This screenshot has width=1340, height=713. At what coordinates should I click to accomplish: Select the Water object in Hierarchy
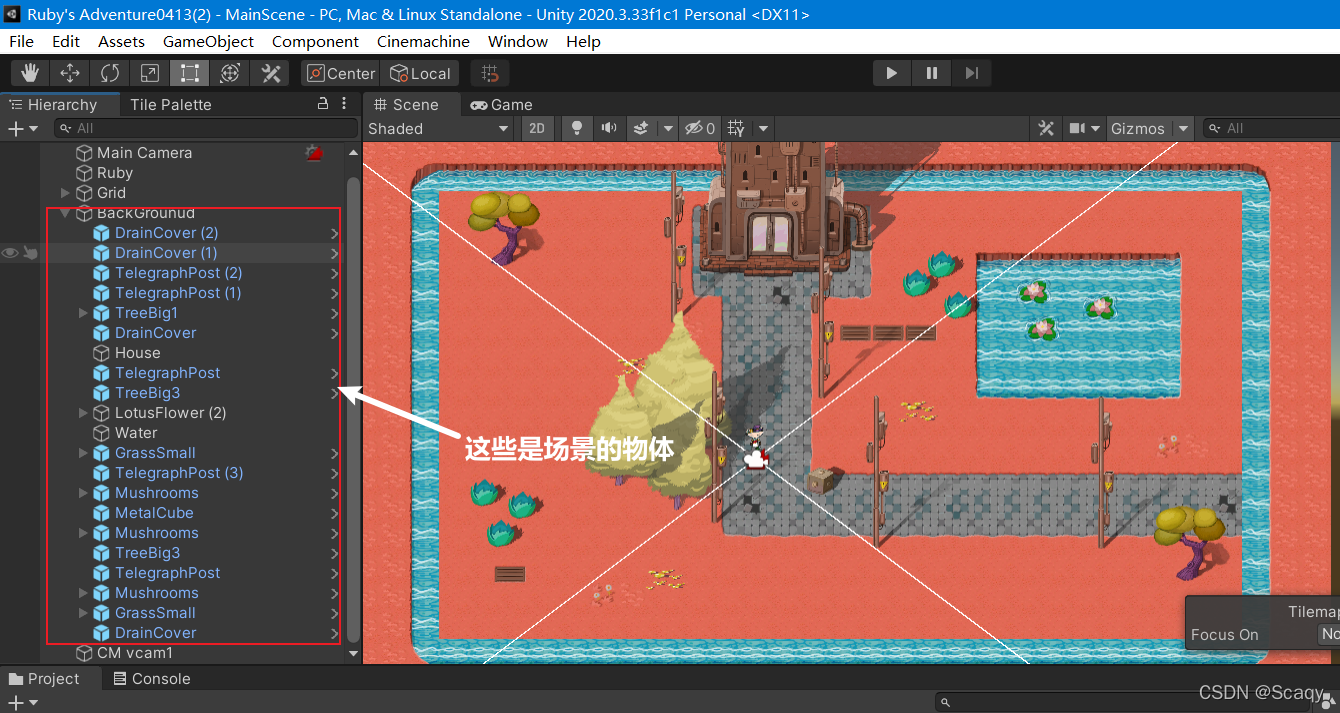136,433
